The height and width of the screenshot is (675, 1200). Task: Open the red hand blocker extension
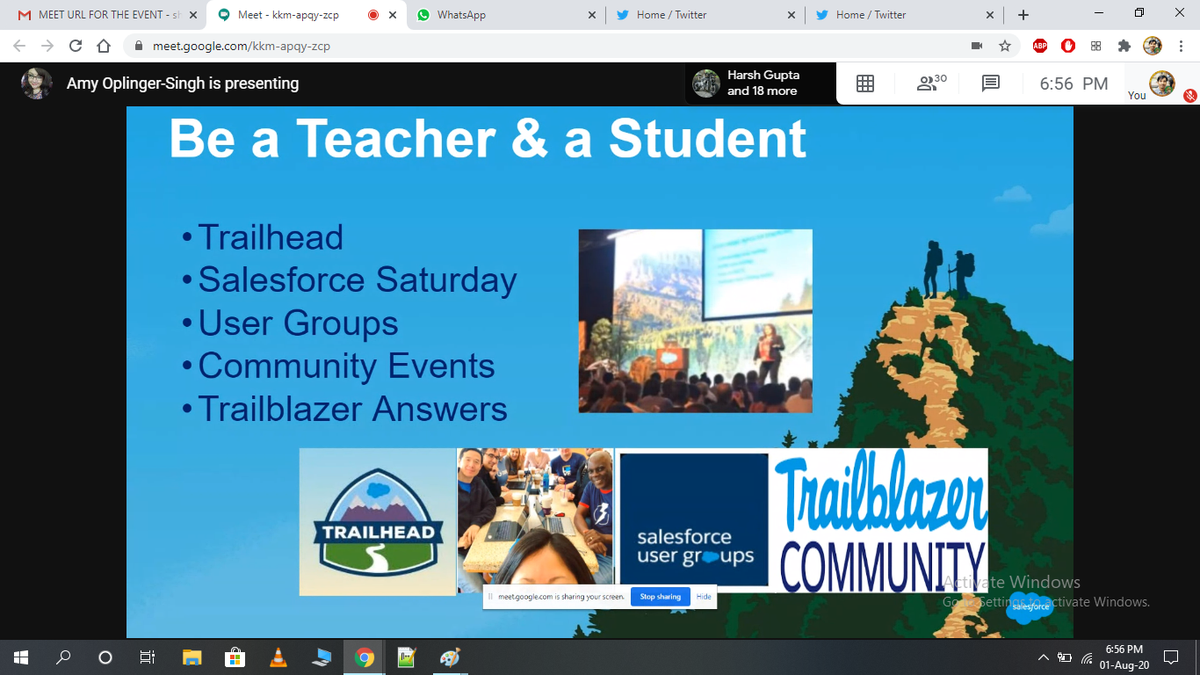[1068, 46]
